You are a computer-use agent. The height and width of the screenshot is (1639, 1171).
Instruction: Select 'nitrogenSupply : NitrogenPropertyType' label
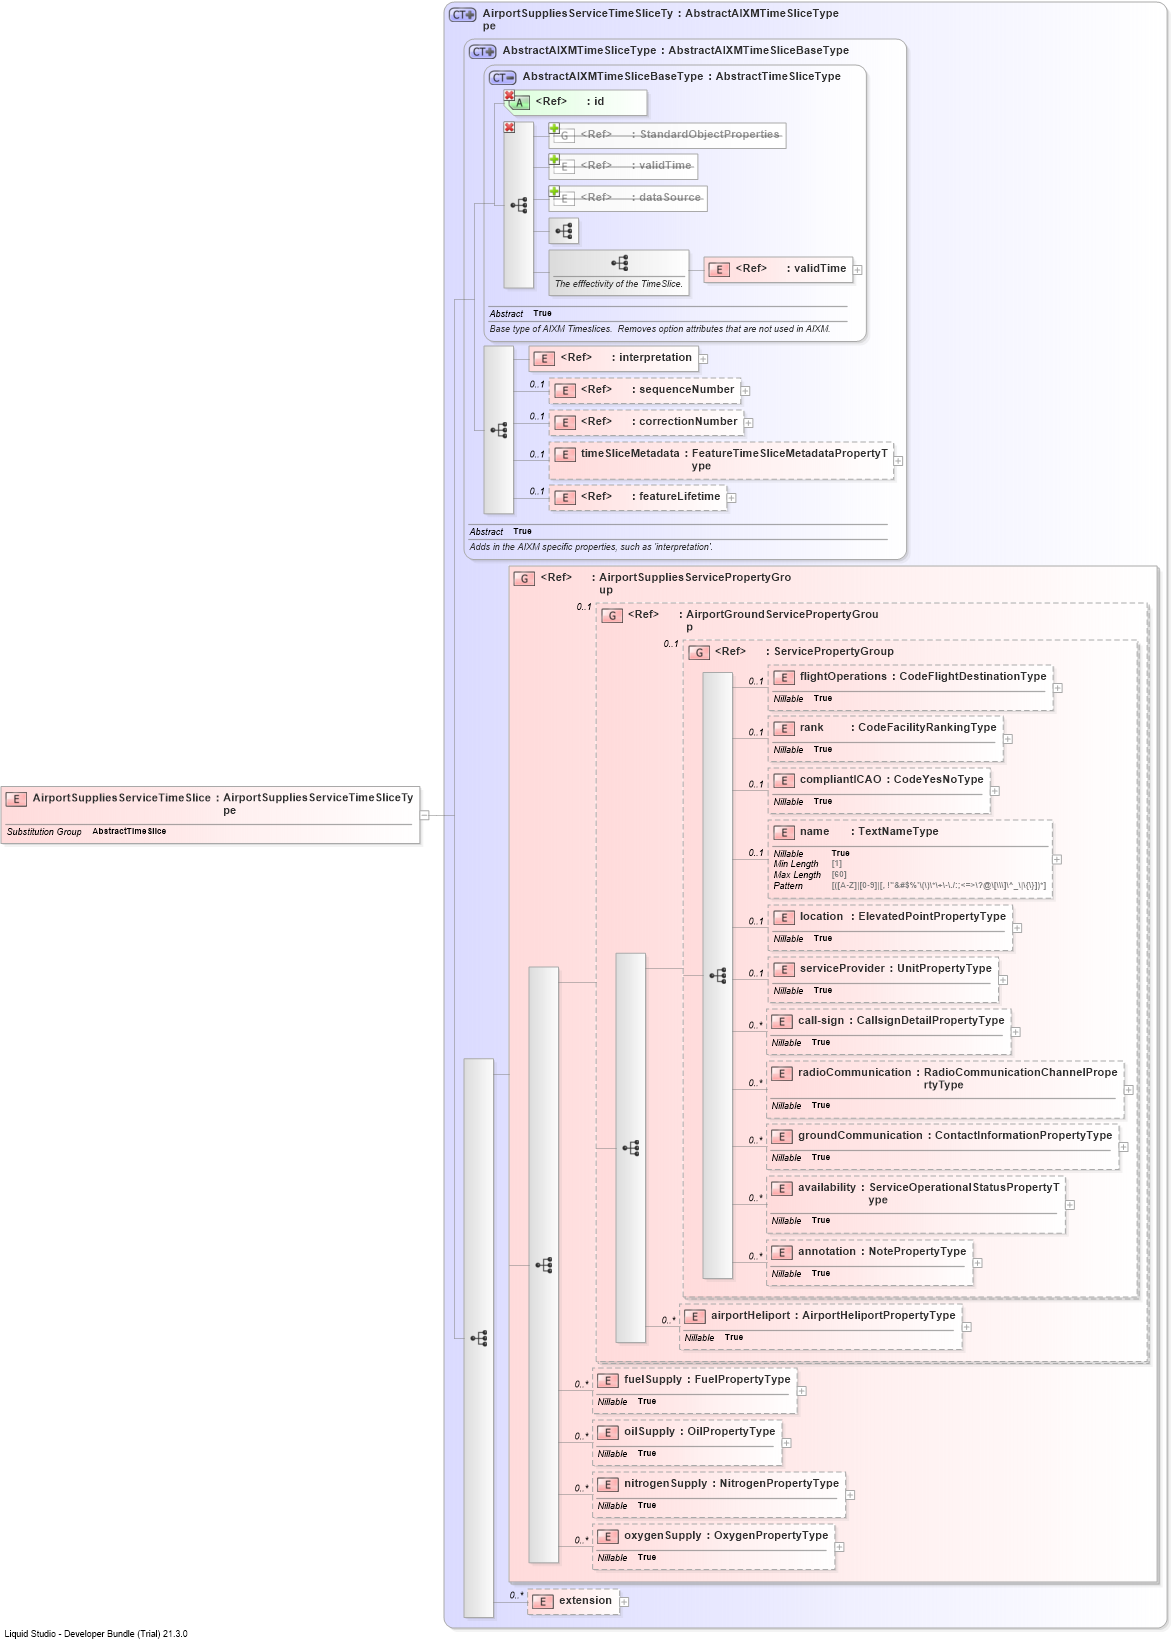click(731, 1484)
